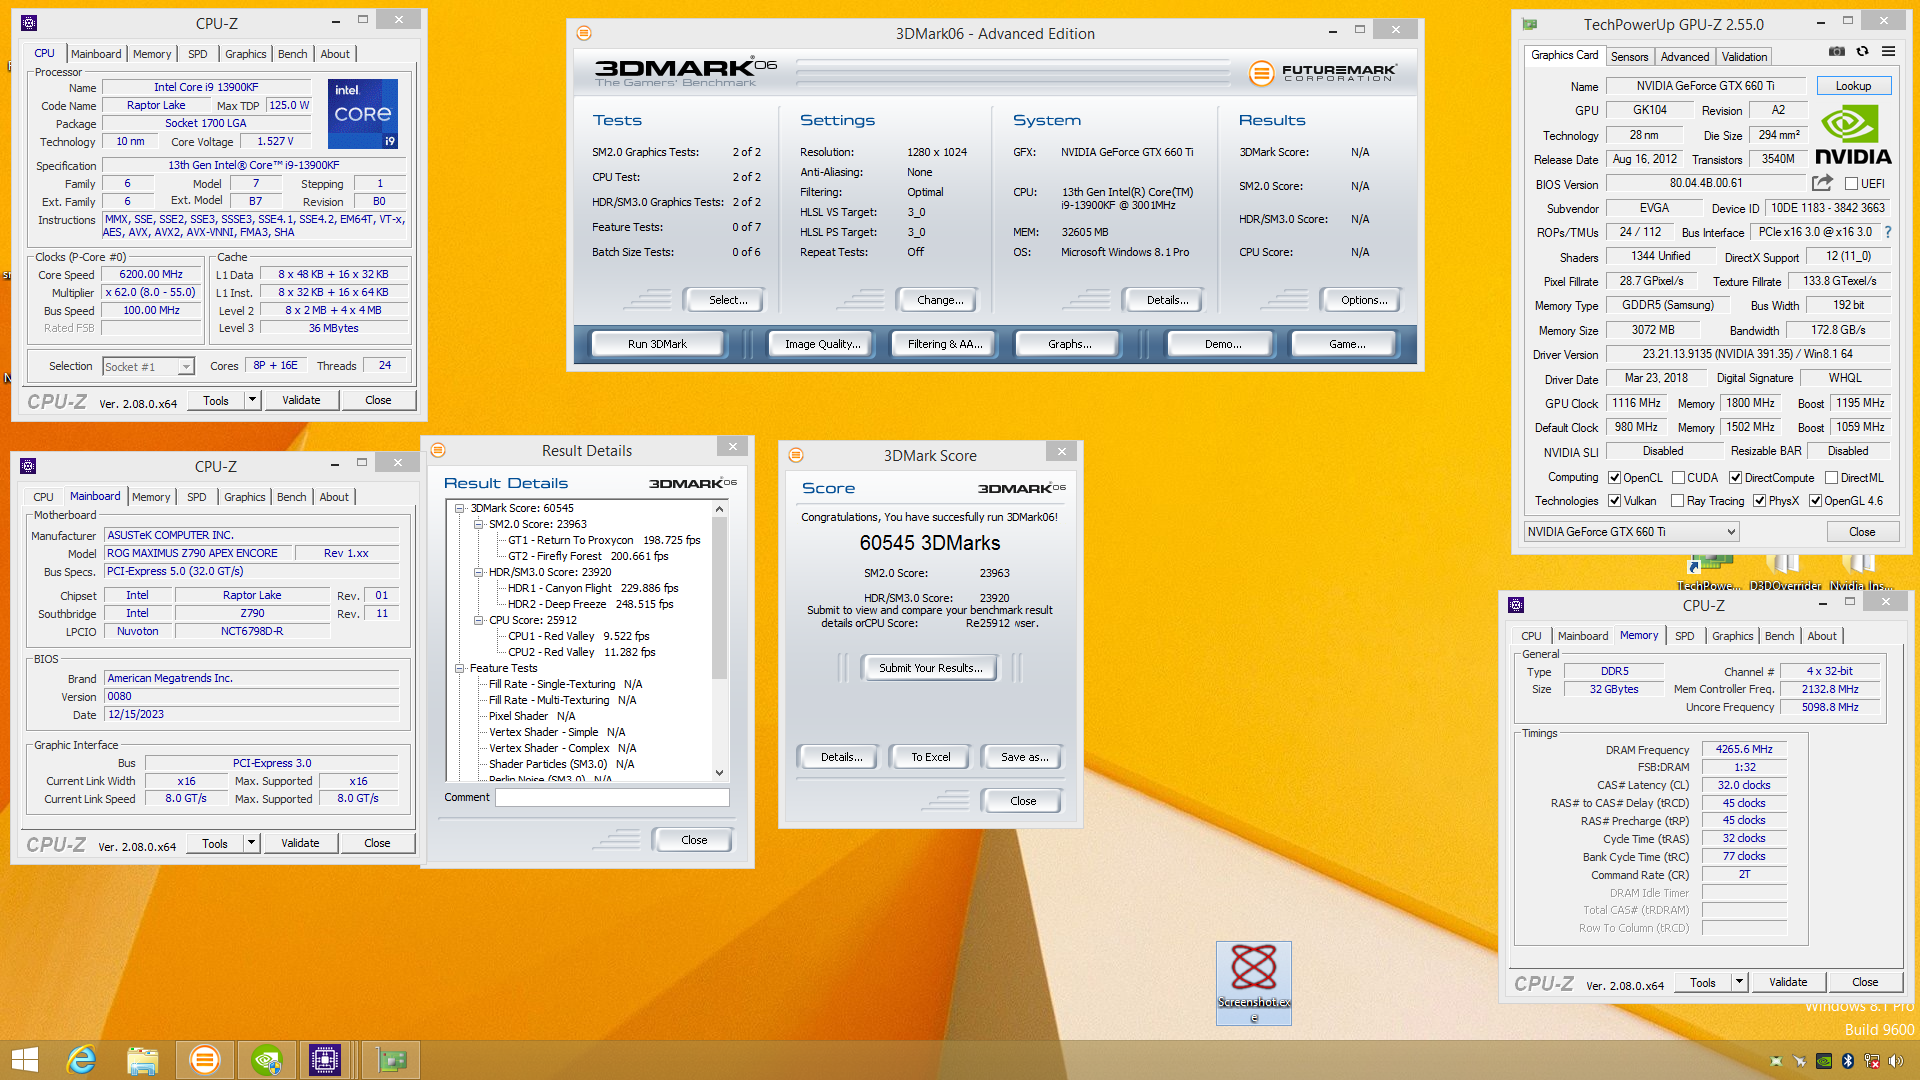Collapse the HDR/SM3.0 Score tree node
Screen dimensions: 1920x1080
coord(479,572)
